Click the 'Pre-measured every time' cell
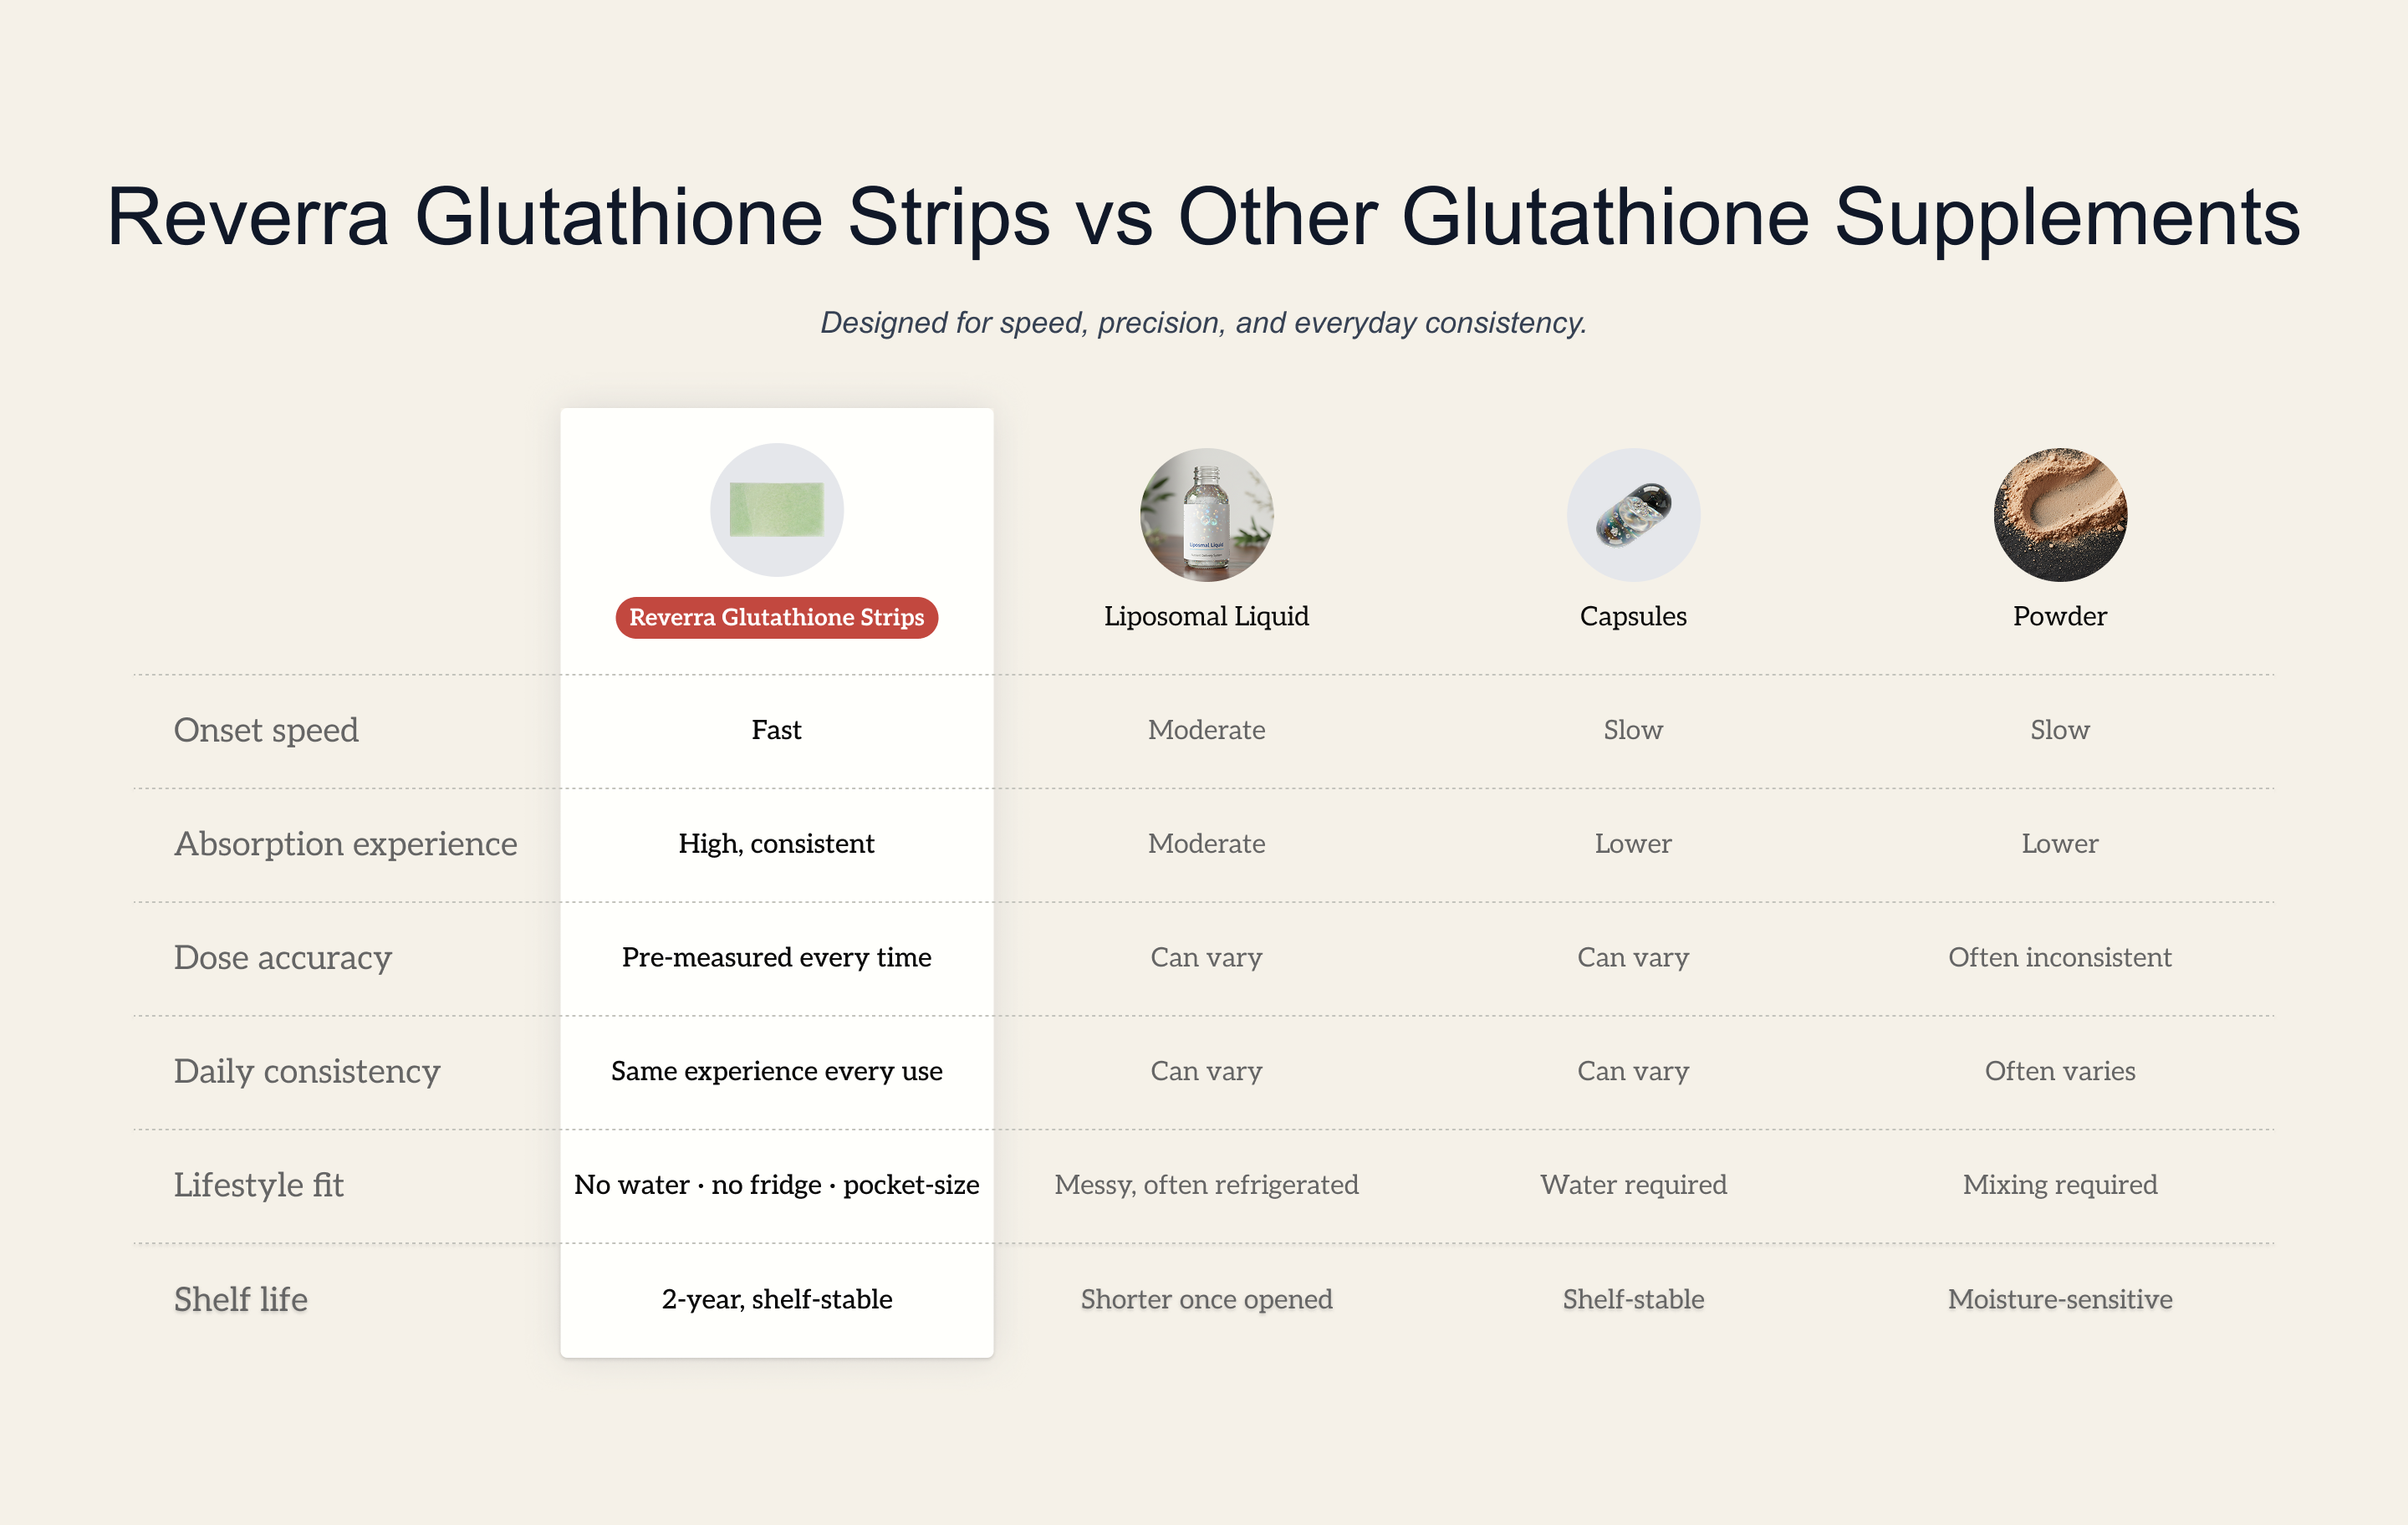 [776, 958]
